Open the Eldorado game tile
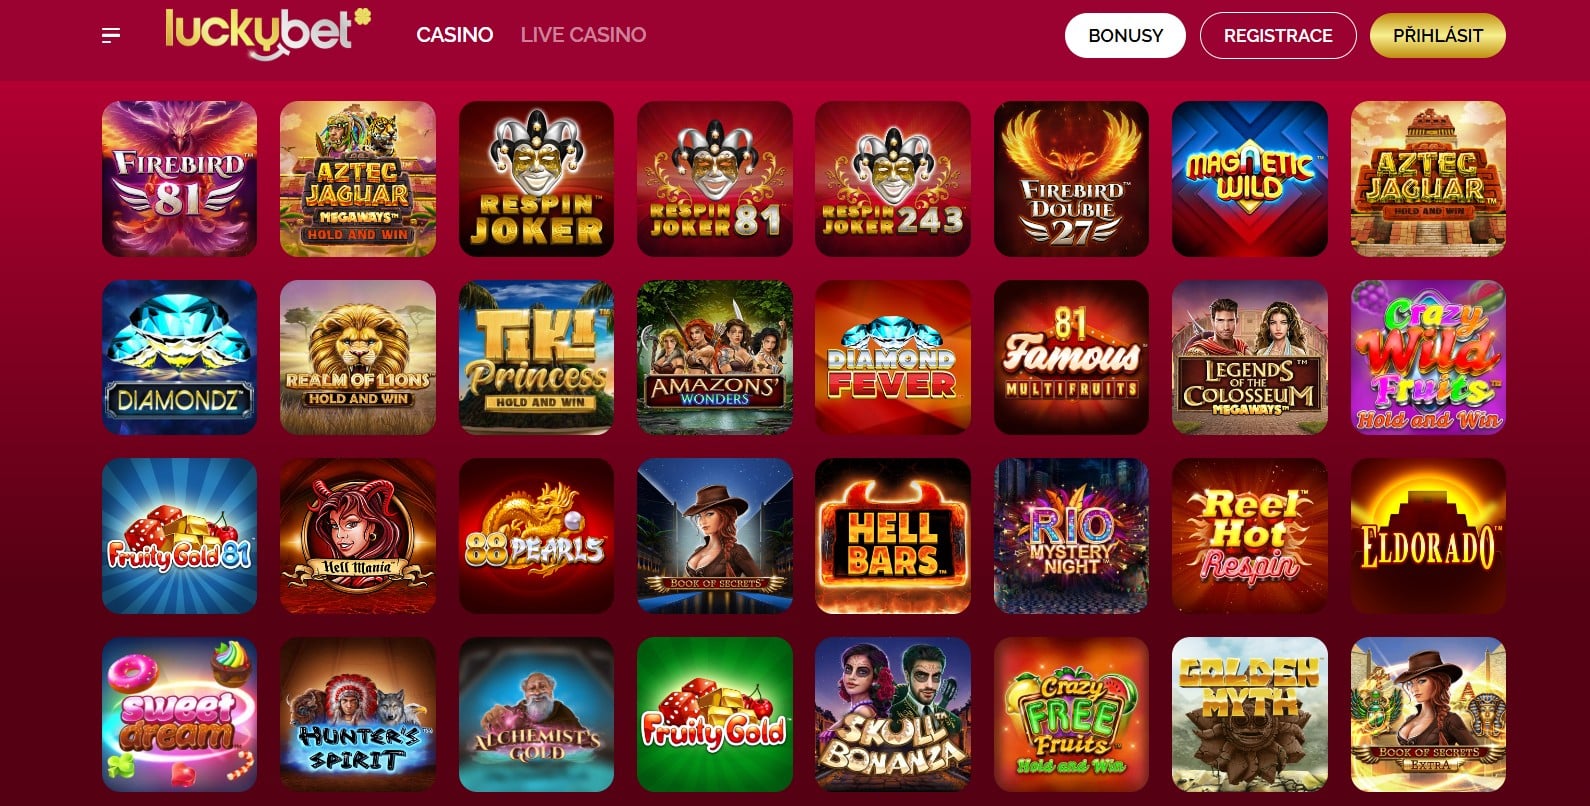 coord(1428,536)
